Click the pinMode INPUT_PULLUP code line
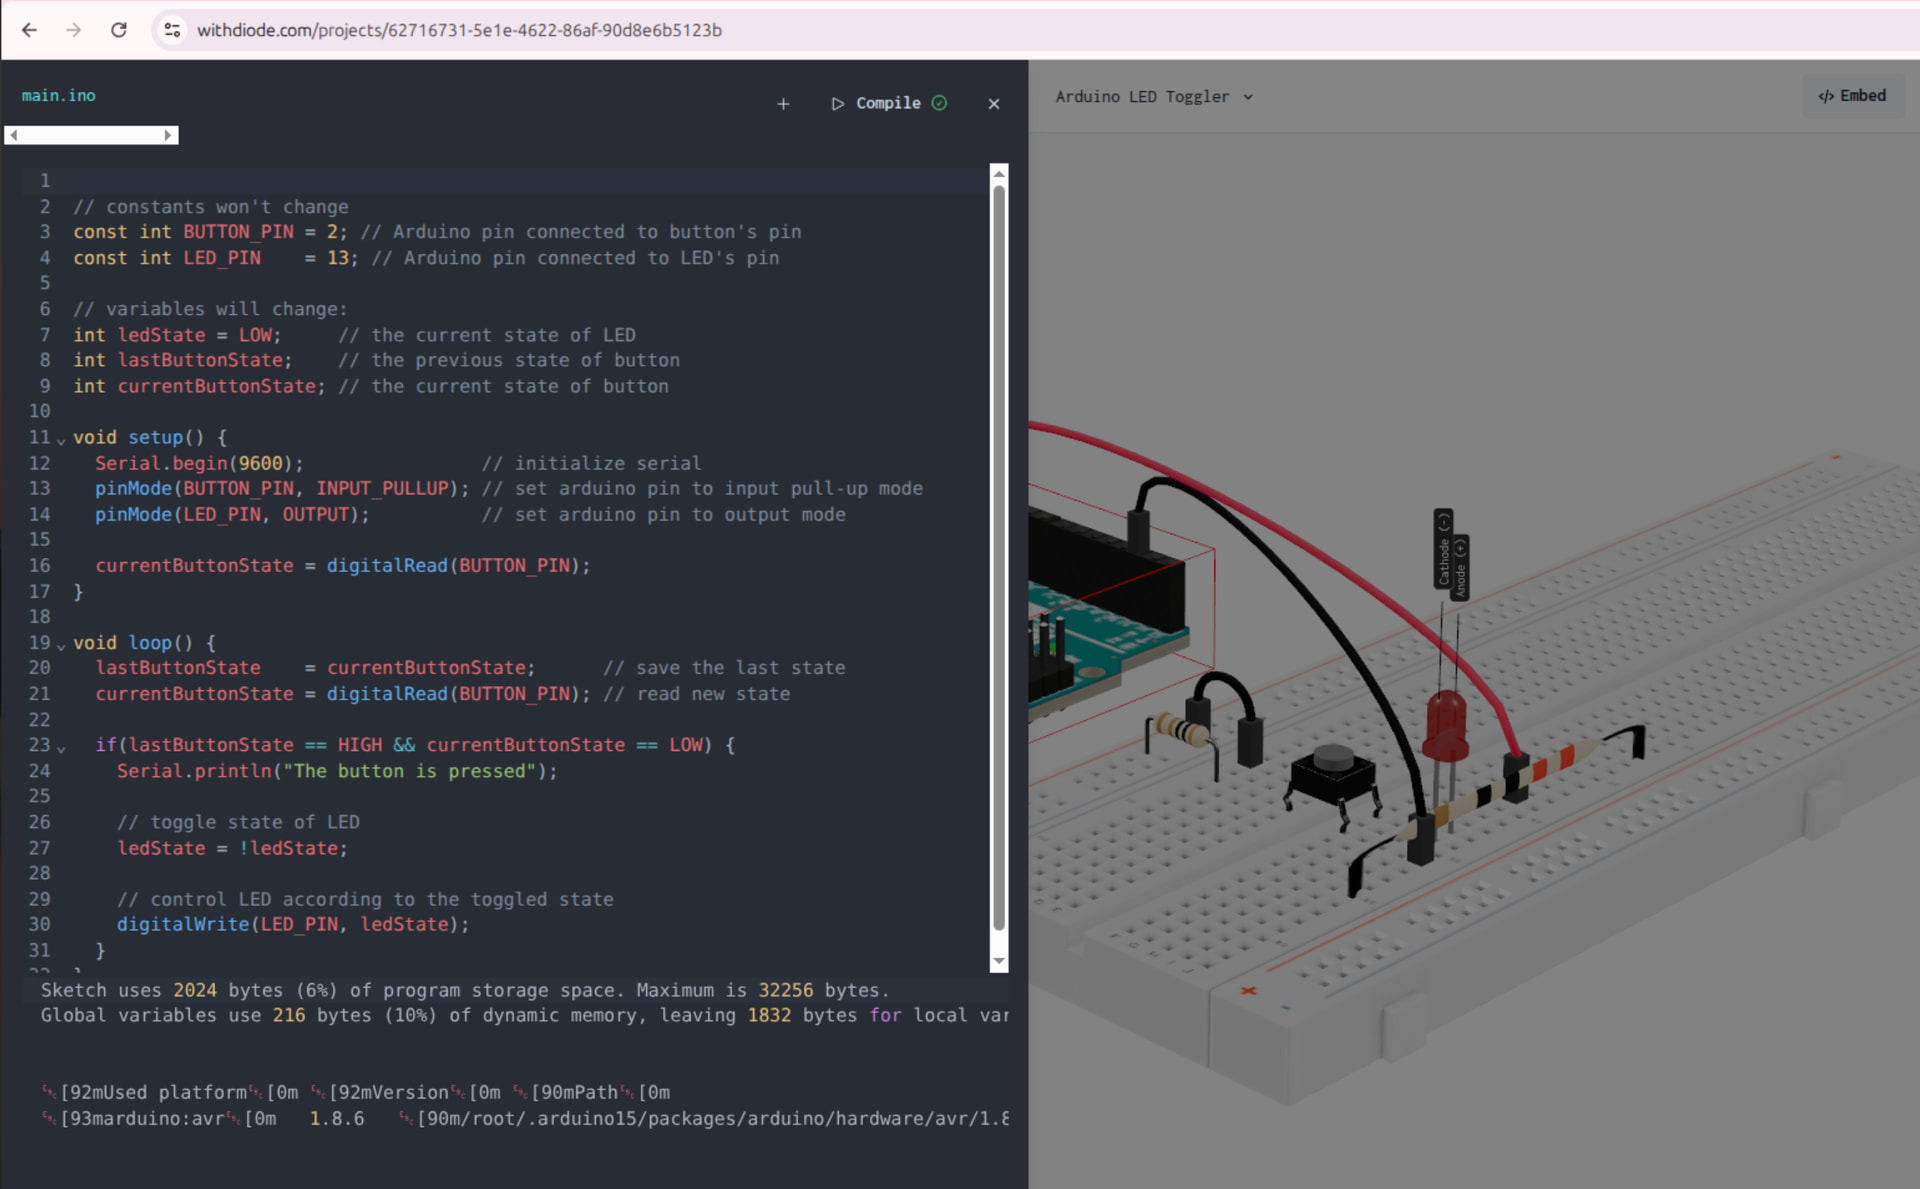 point(508,488)
